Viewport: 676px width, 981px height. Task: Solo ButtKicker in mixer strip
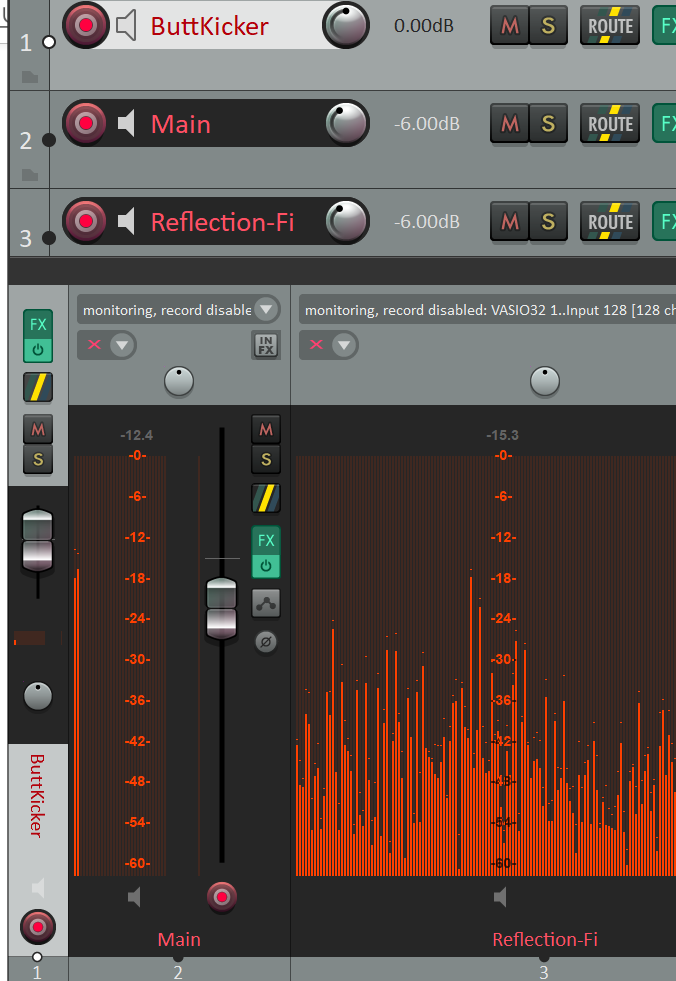[x=38, y=460]
